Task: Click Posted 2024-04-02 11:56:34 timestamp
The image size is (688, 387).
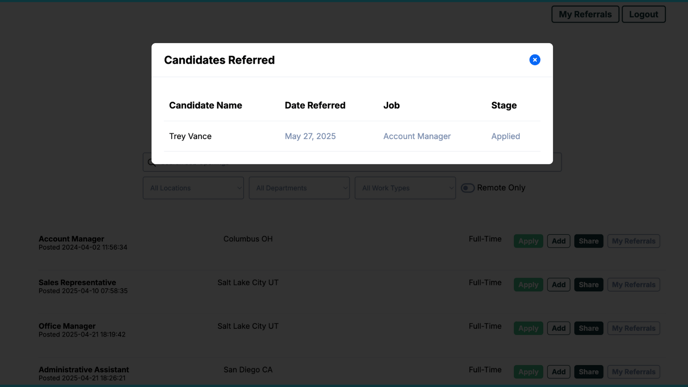Action: point(83,247)
